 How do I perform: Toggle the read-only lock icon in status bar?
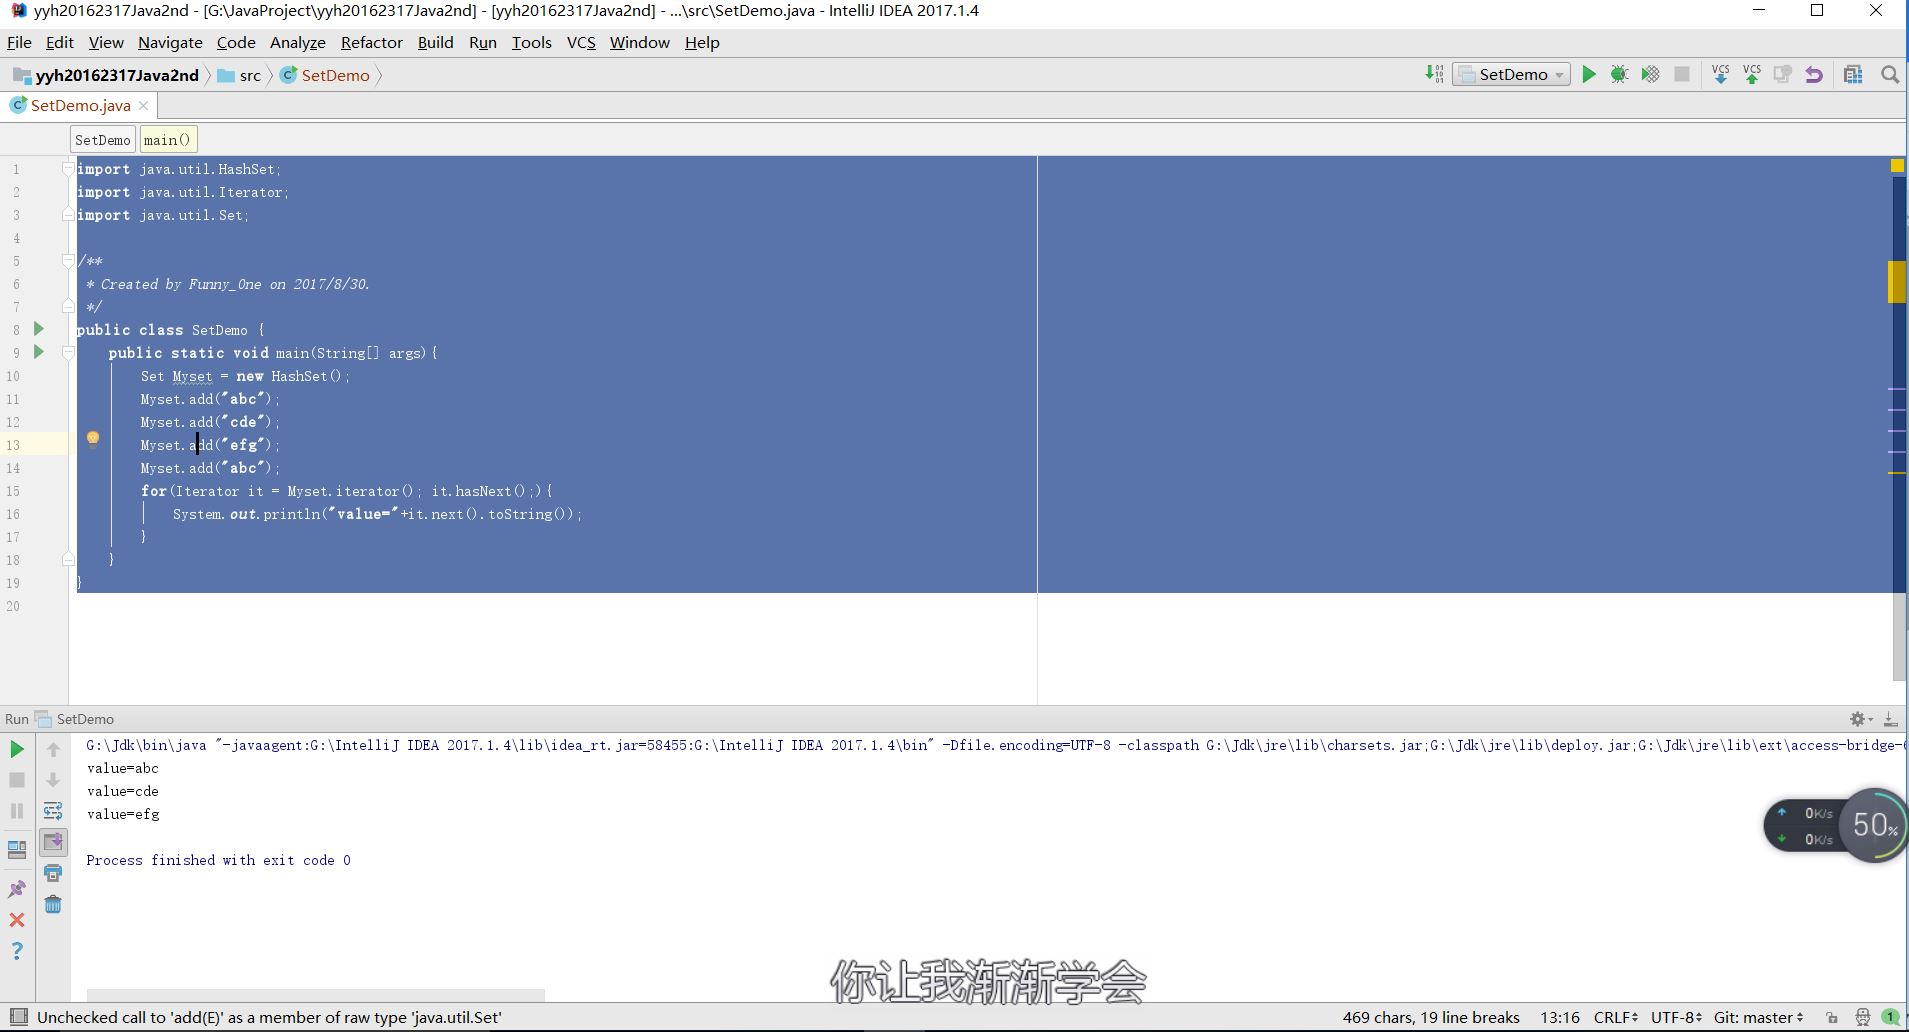point(1832,1017)
